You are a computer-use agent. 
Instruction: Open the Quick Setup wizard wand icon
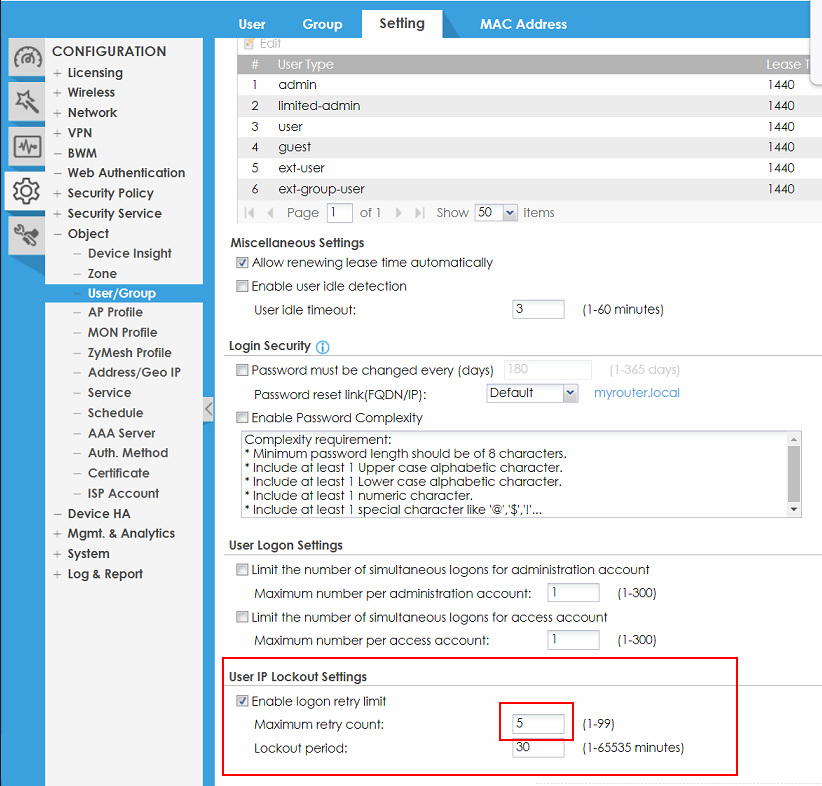pyautogui.click(x=26, y=101)
